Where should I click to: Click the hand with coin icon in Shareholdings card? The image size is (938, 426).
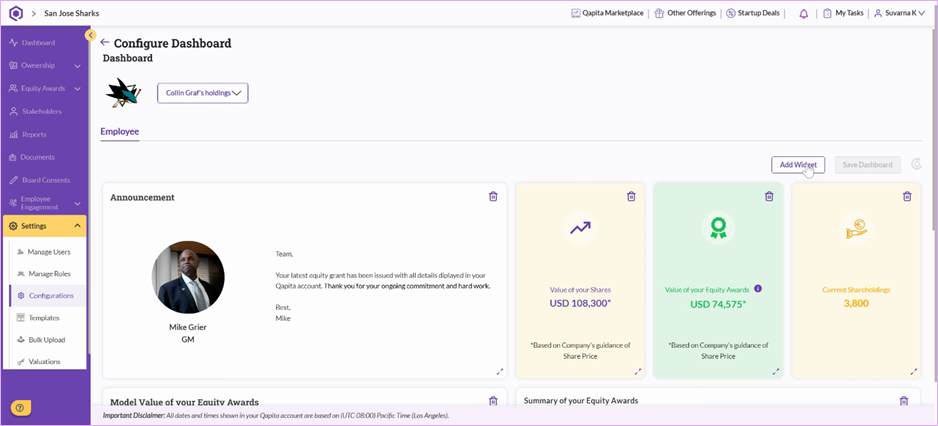click(x=856, y=229)
